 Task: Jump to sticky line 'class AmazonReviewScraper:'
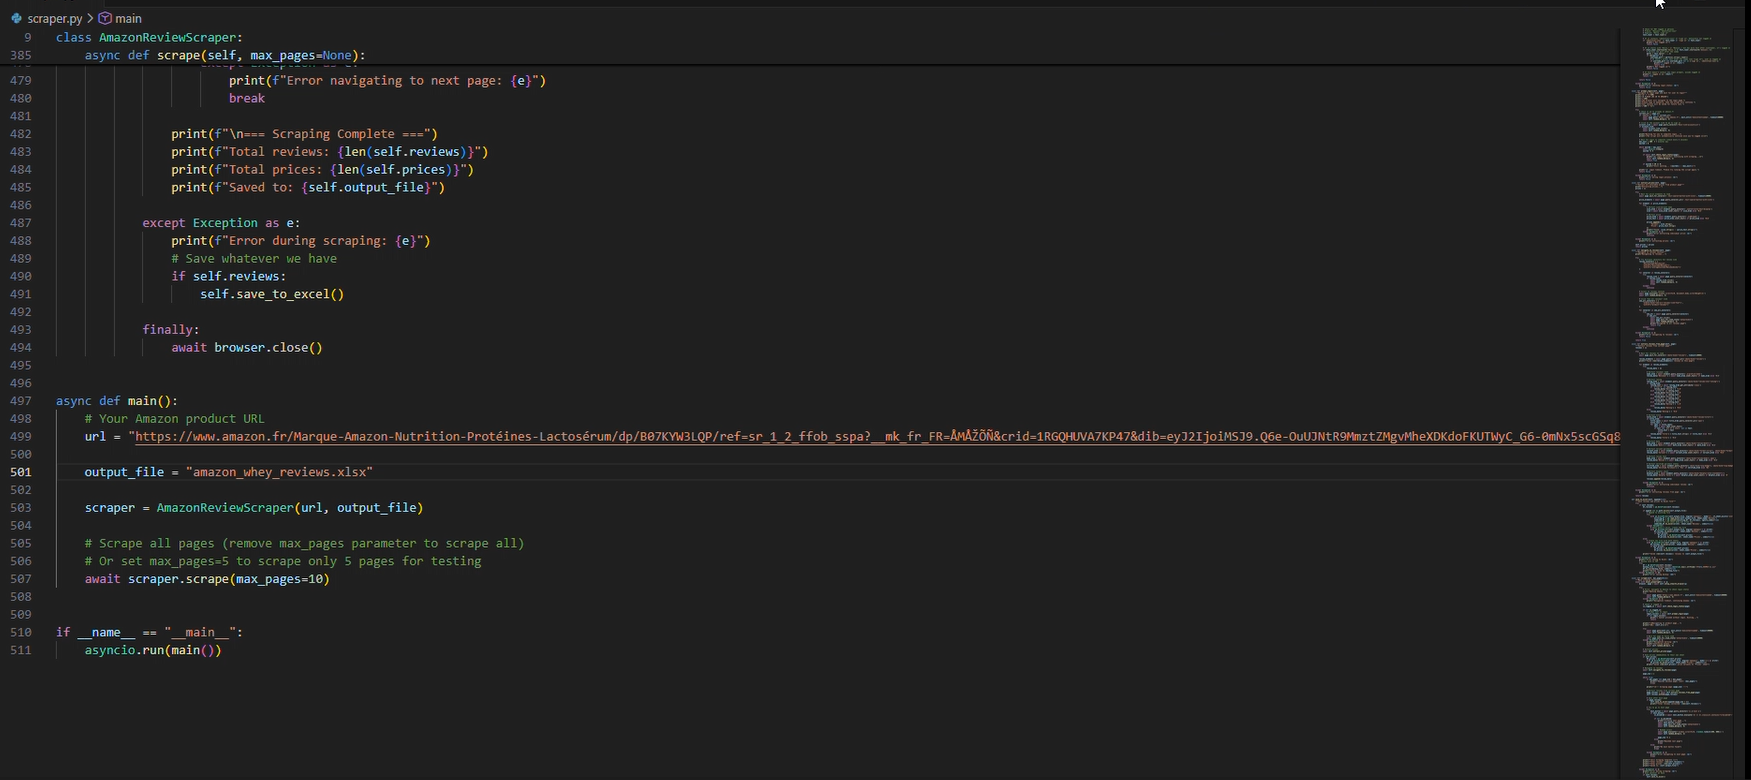point(149,37)
